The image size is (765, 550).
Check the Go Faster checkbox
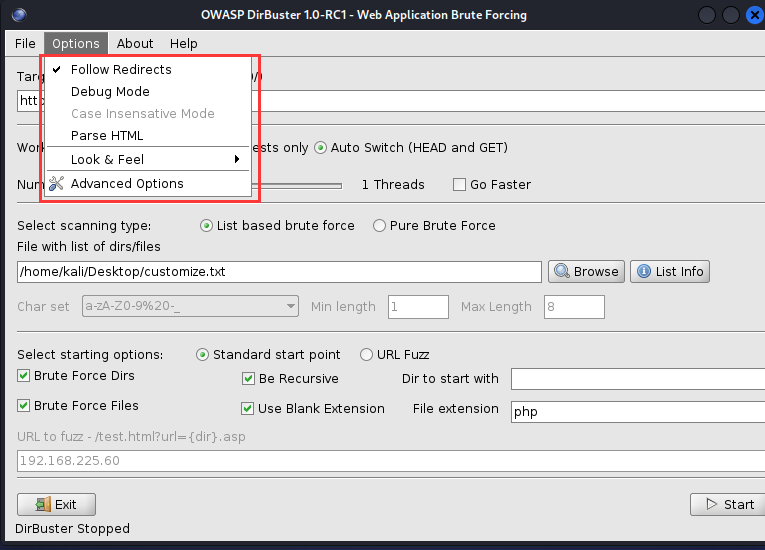pyautogui.click(x=459, y=184)
